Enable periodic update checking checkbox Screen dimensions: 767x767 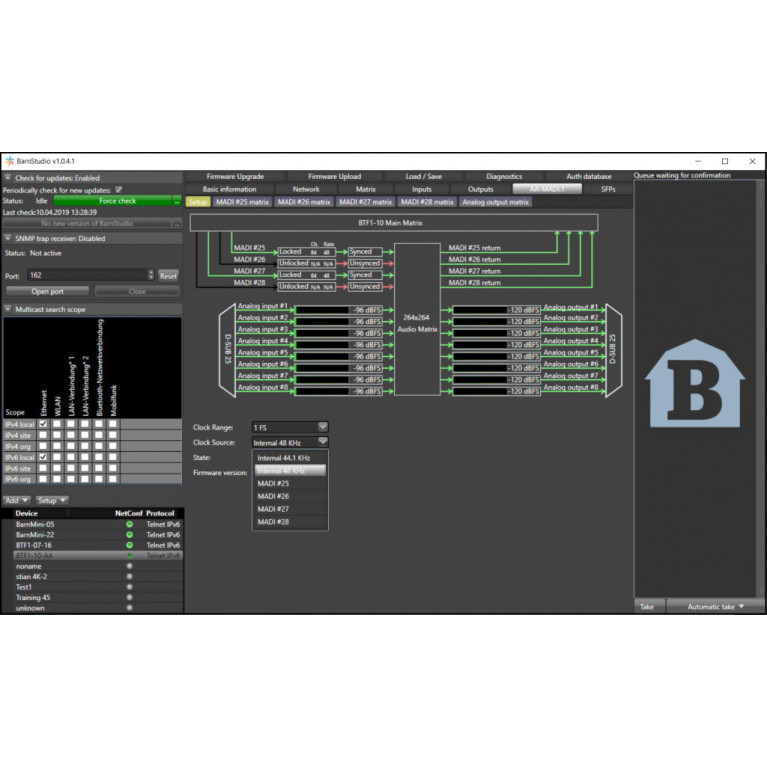pos(118,190)
